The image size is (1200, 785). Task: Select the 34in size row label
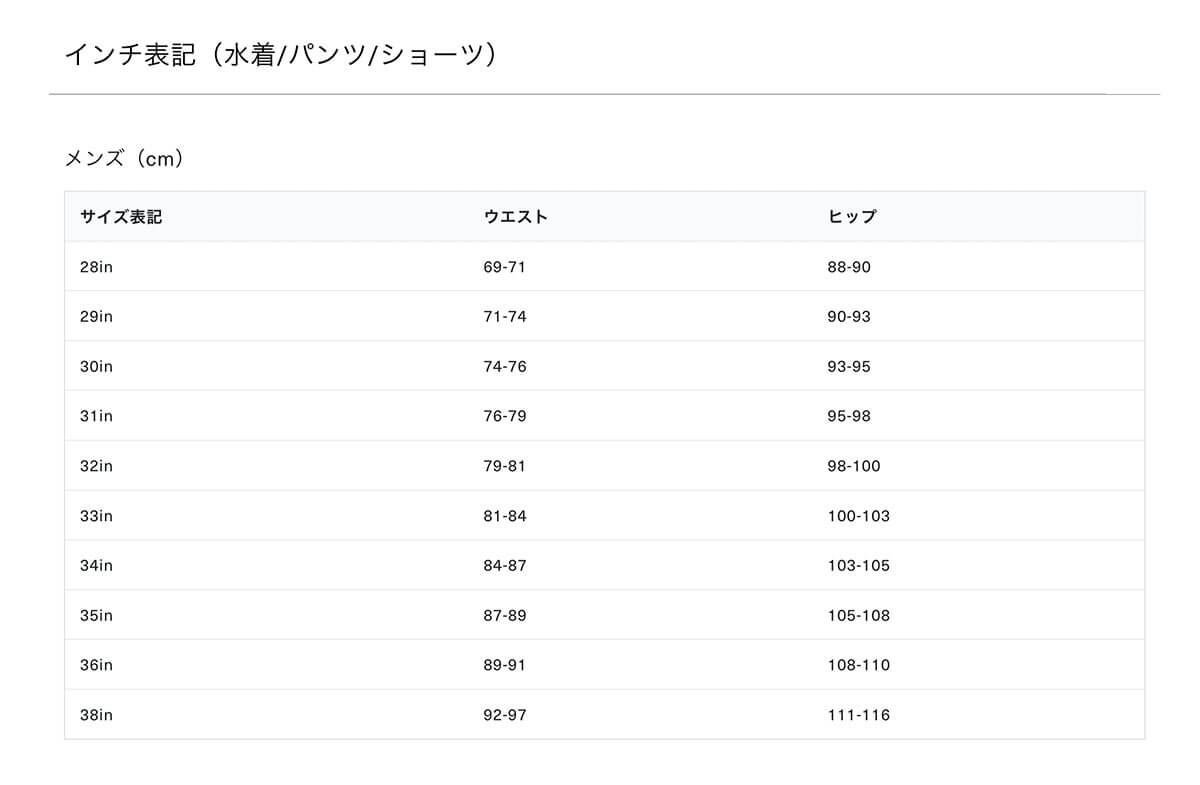click(96, 566)
